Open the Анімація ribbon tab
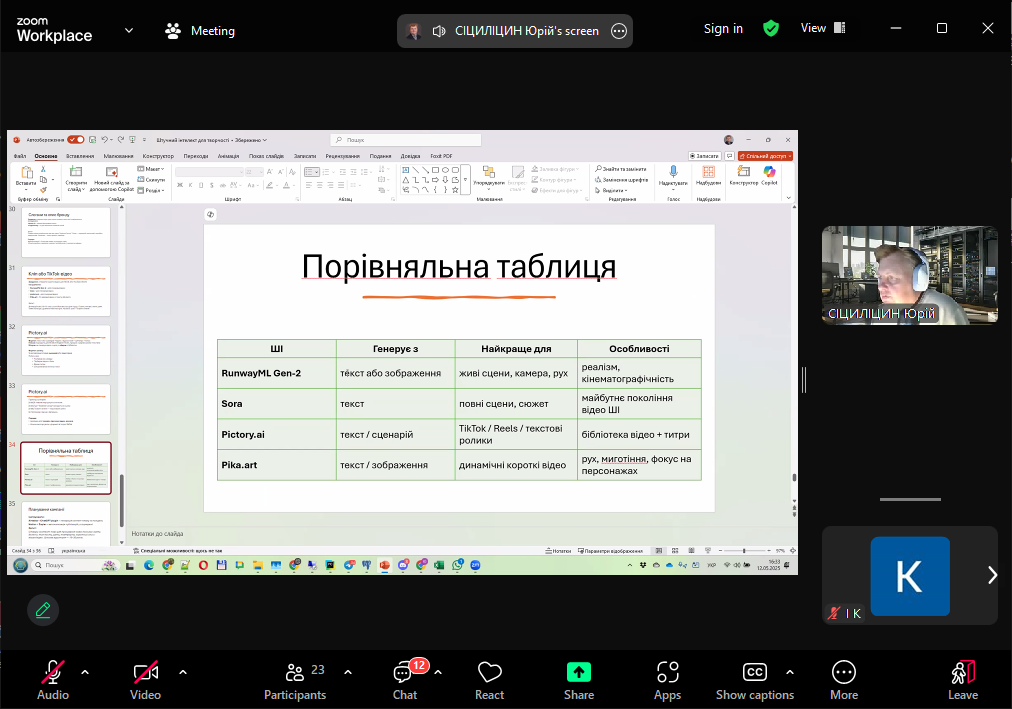This screenshot has width=1012, height=709. click(x=228, y=156)
